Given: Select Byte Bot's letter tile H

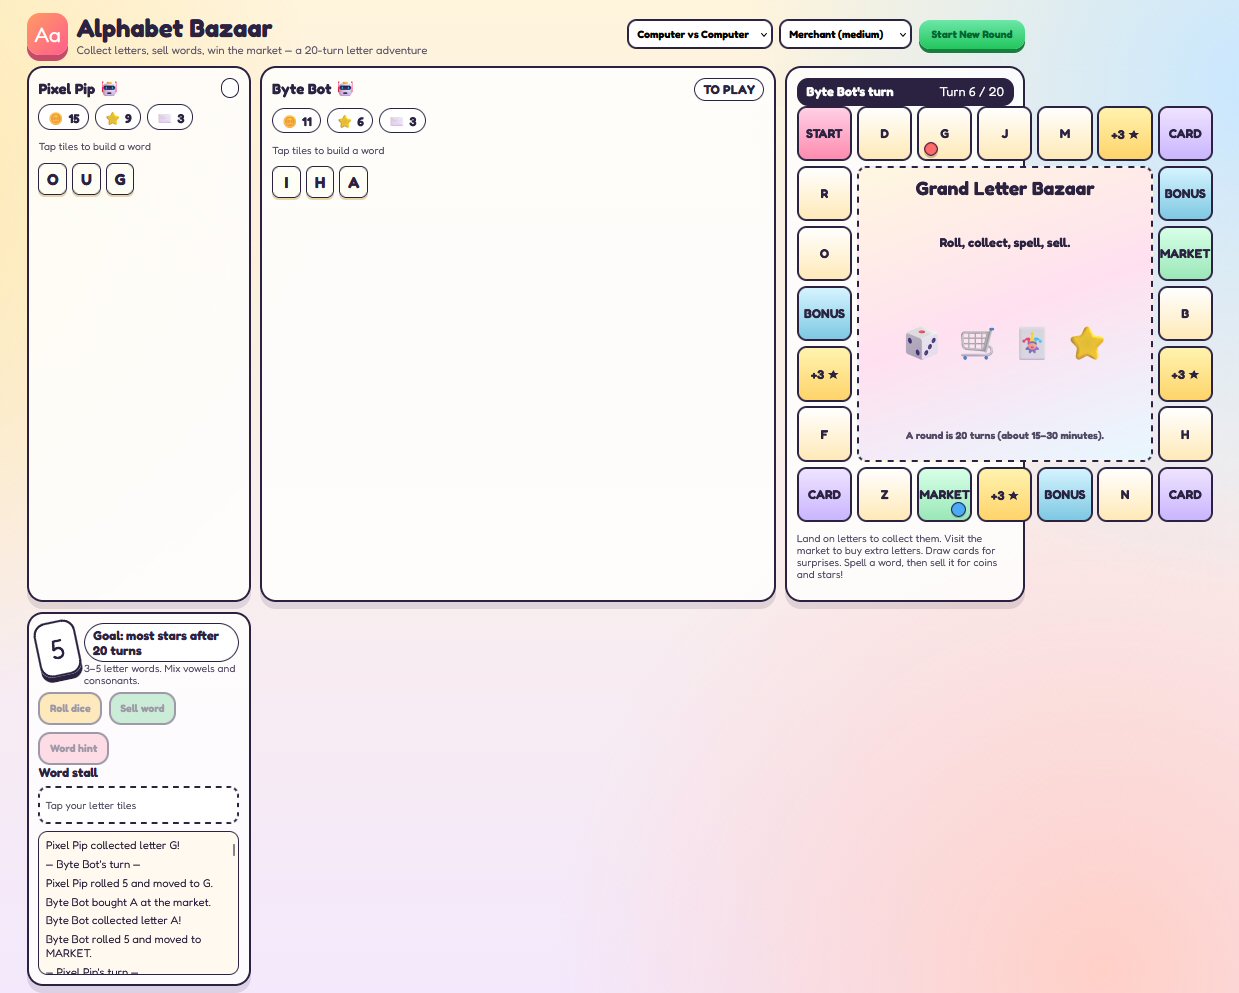Looking at the screenshot, I should tap(320, 183).
